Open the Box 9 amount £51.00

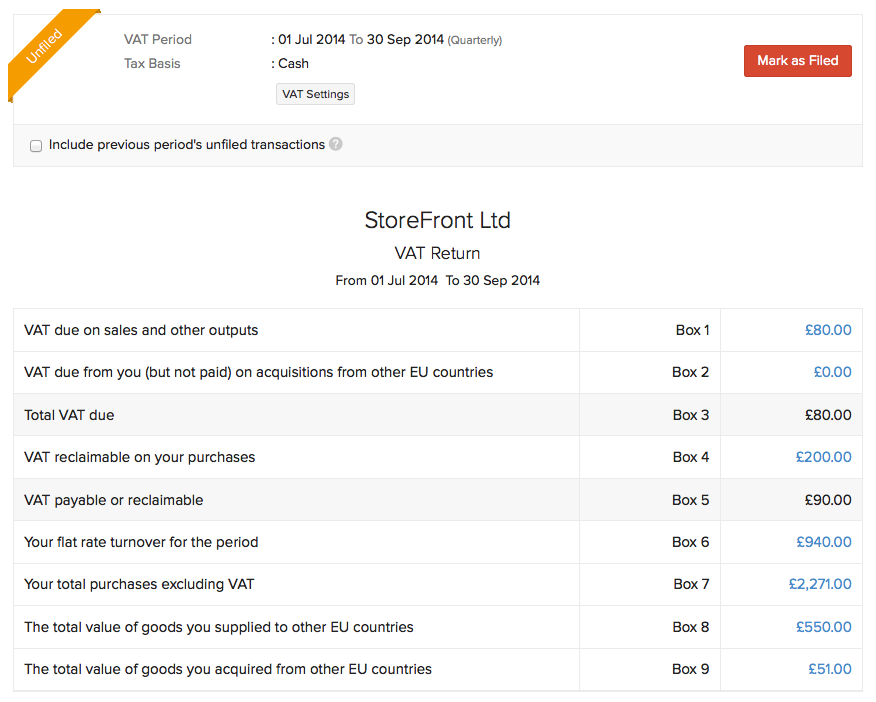[x=828, y=669]
